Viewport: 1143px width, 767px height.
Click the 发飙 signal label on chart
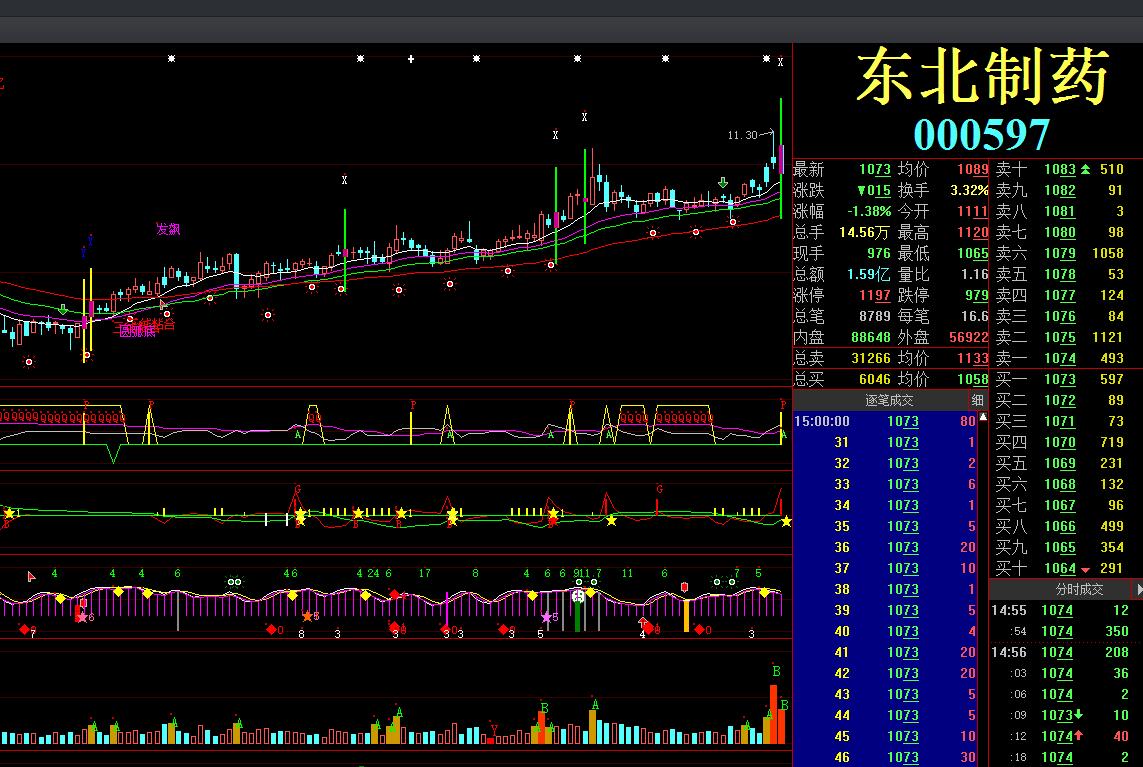pyautogui.click(x=168, y=229)
